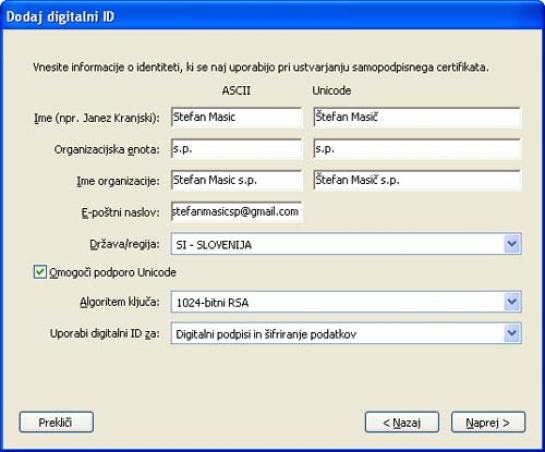Click the Ime (npr. Janez Kranjski) label
This screenshot has height=452, width=545.
click(97, 118)
